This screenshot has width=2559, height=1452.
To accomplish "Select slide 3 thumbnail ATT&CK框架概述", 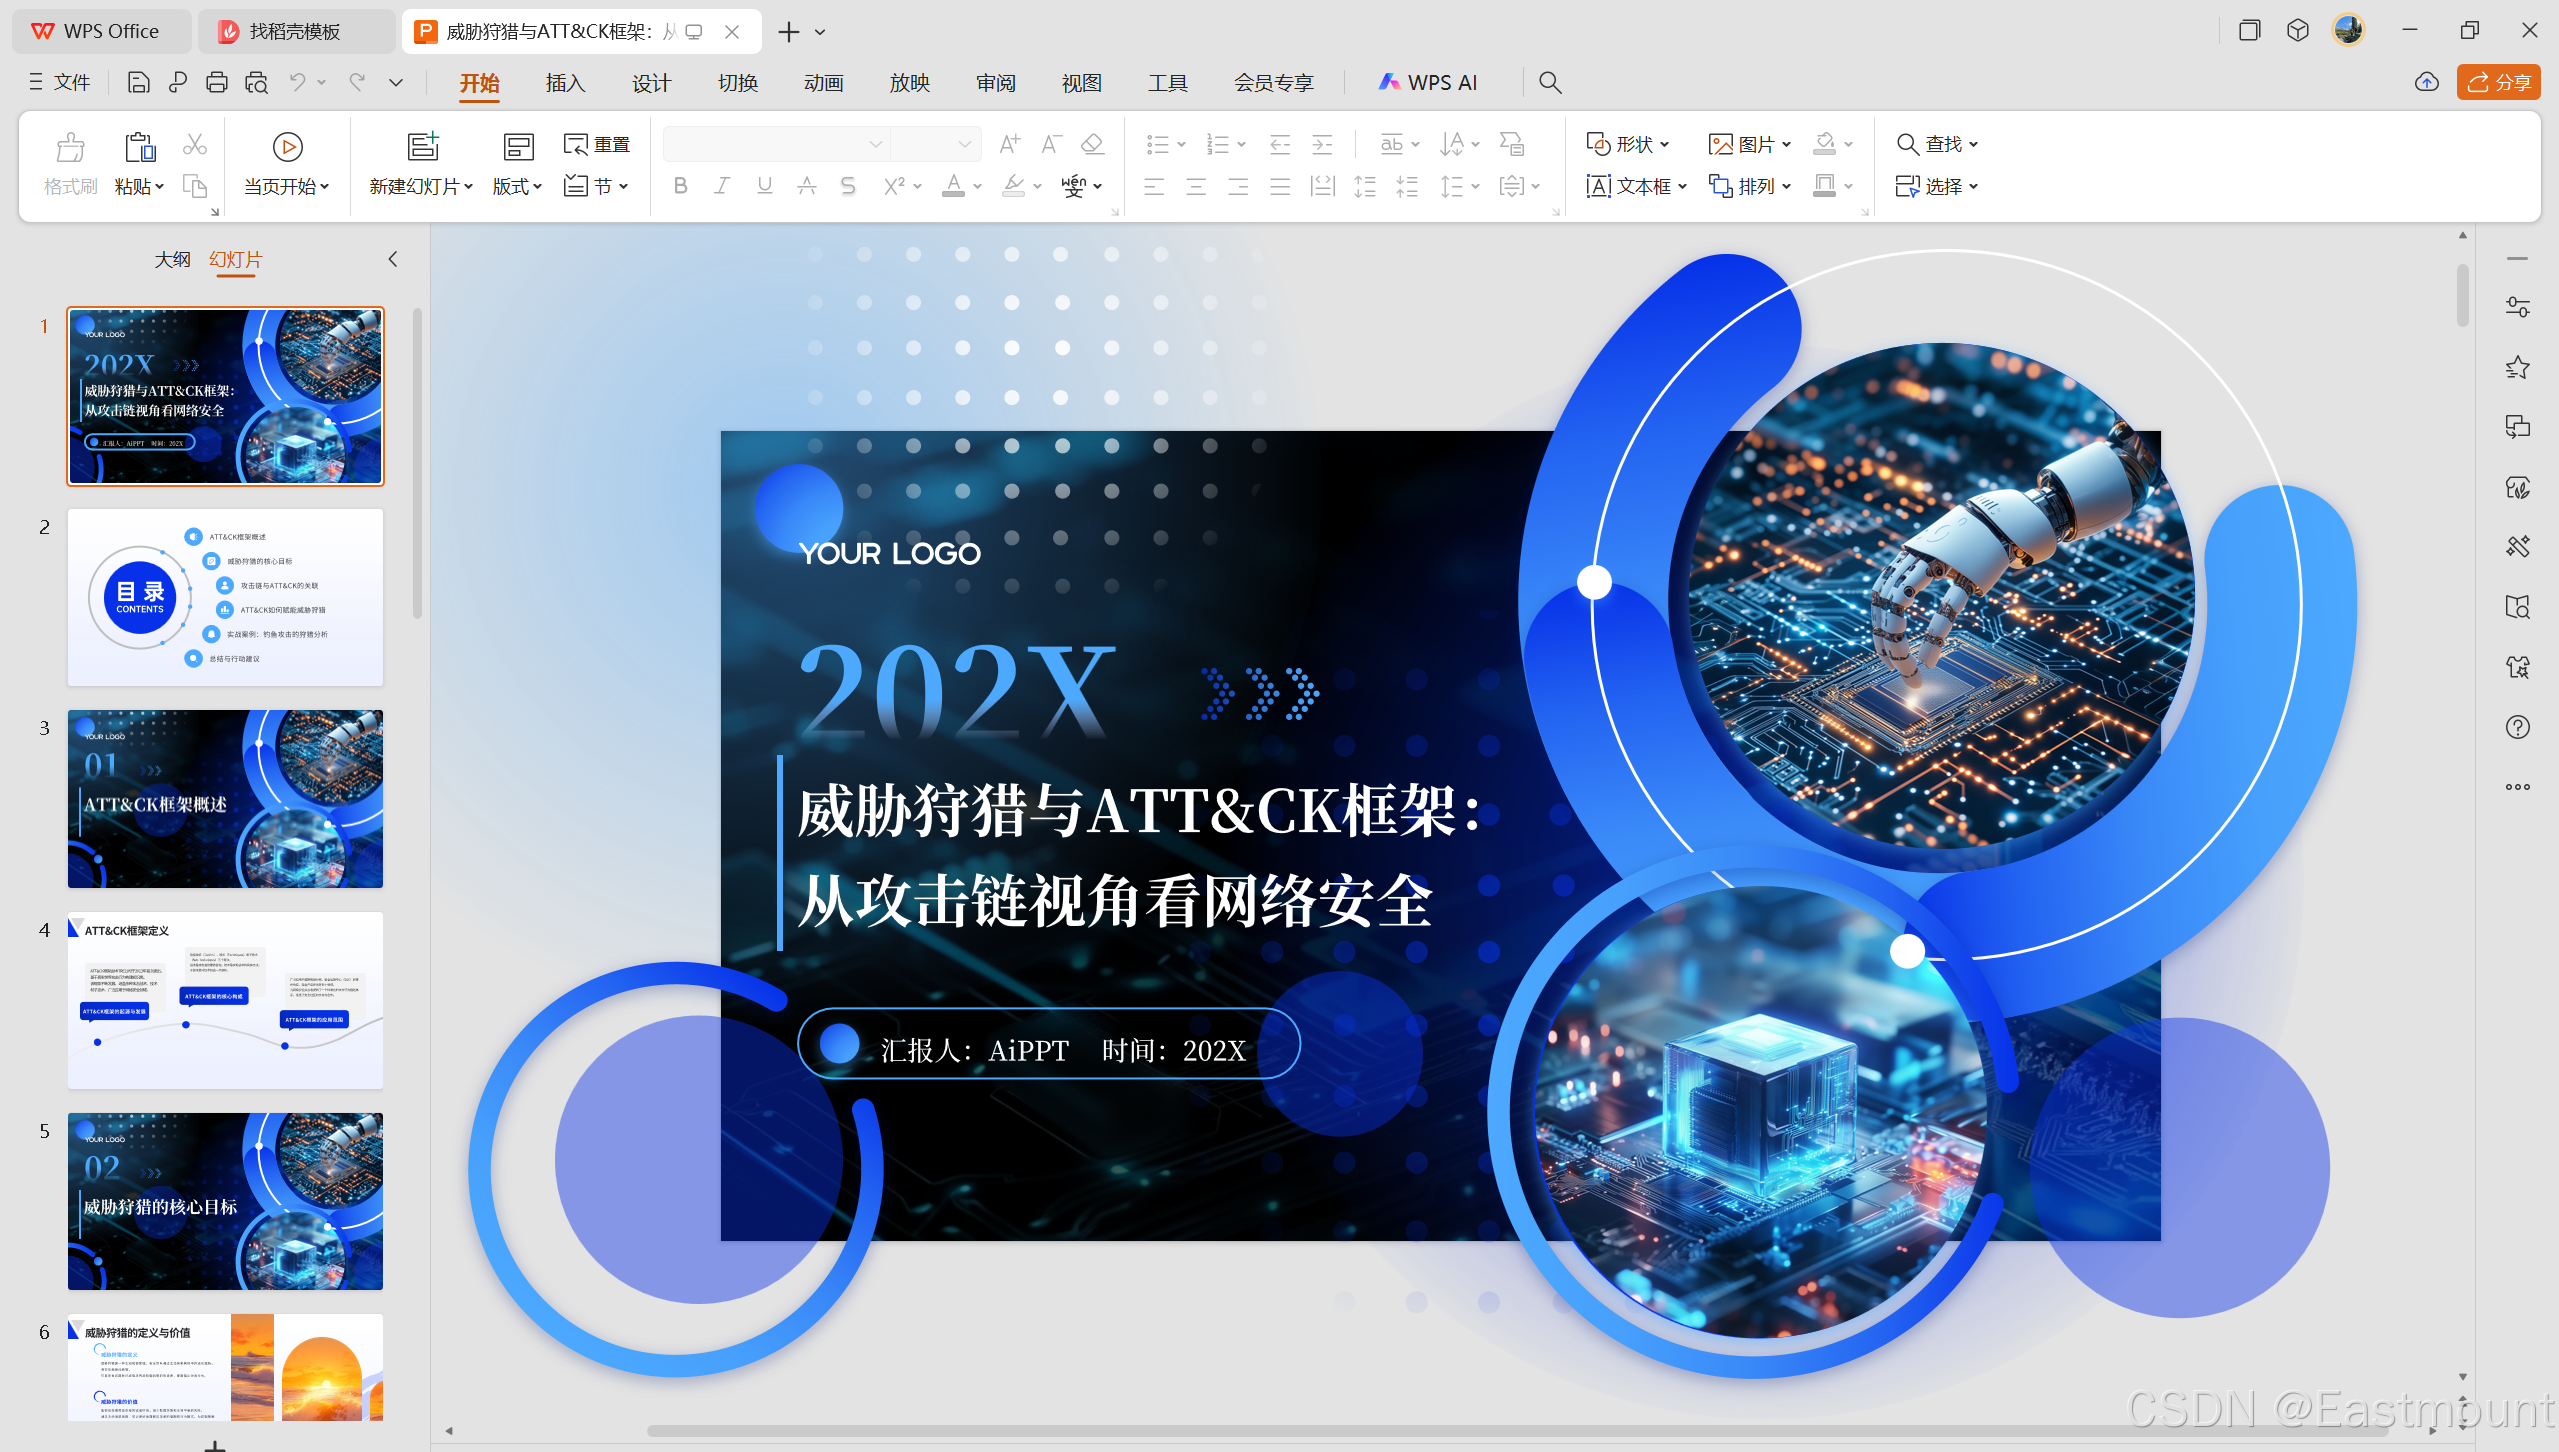I will coord(225,799).
